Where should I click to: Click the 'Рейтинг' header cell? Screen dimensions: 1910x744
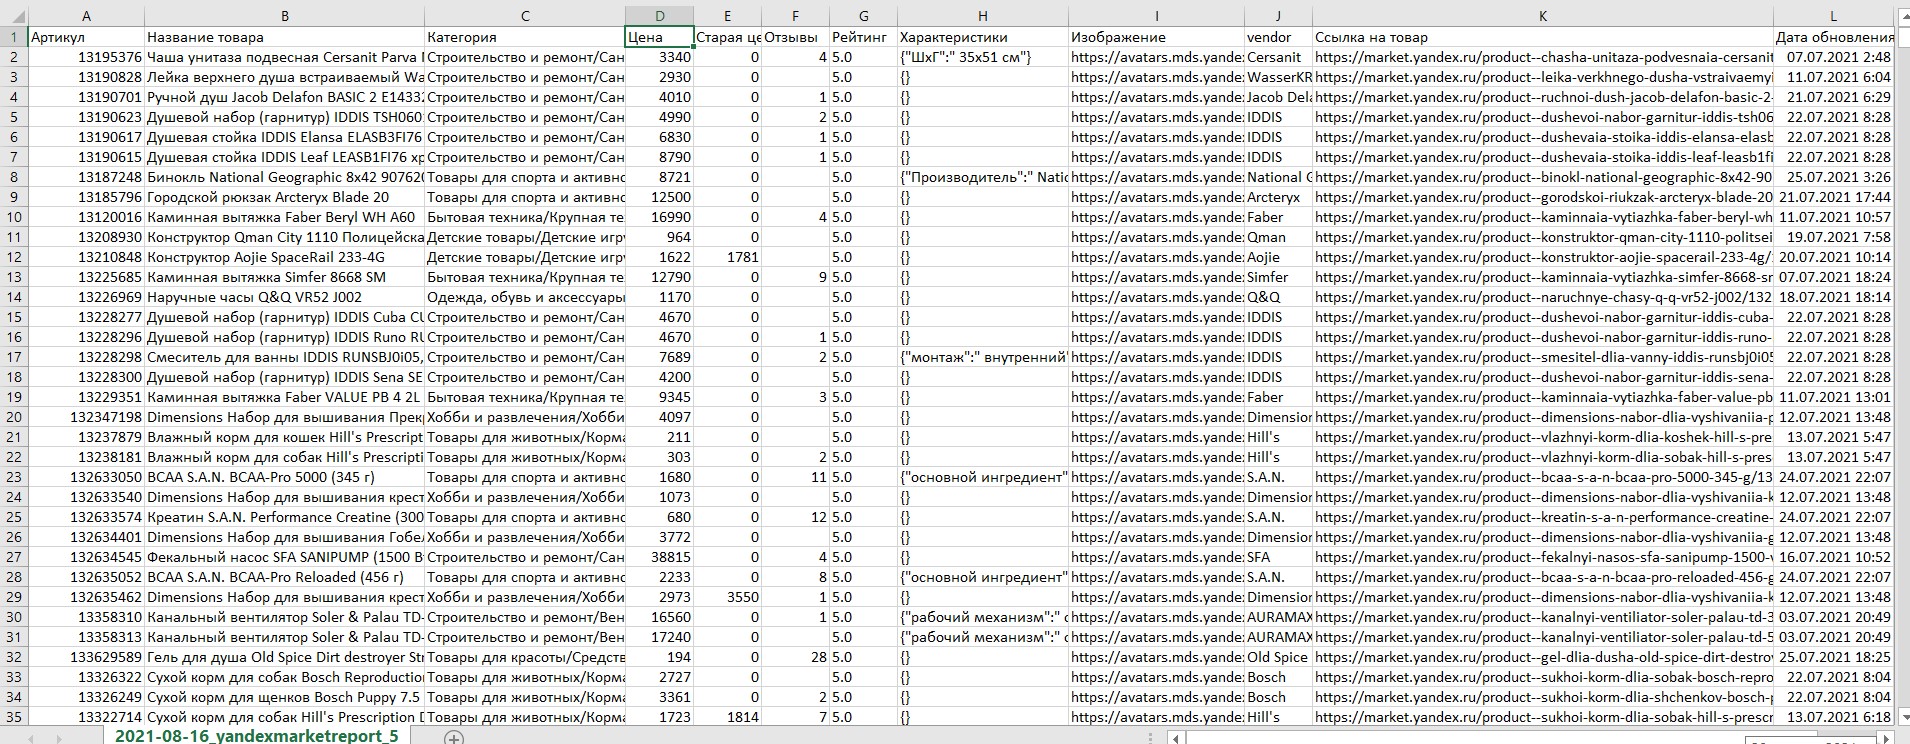tap(863, 37)
